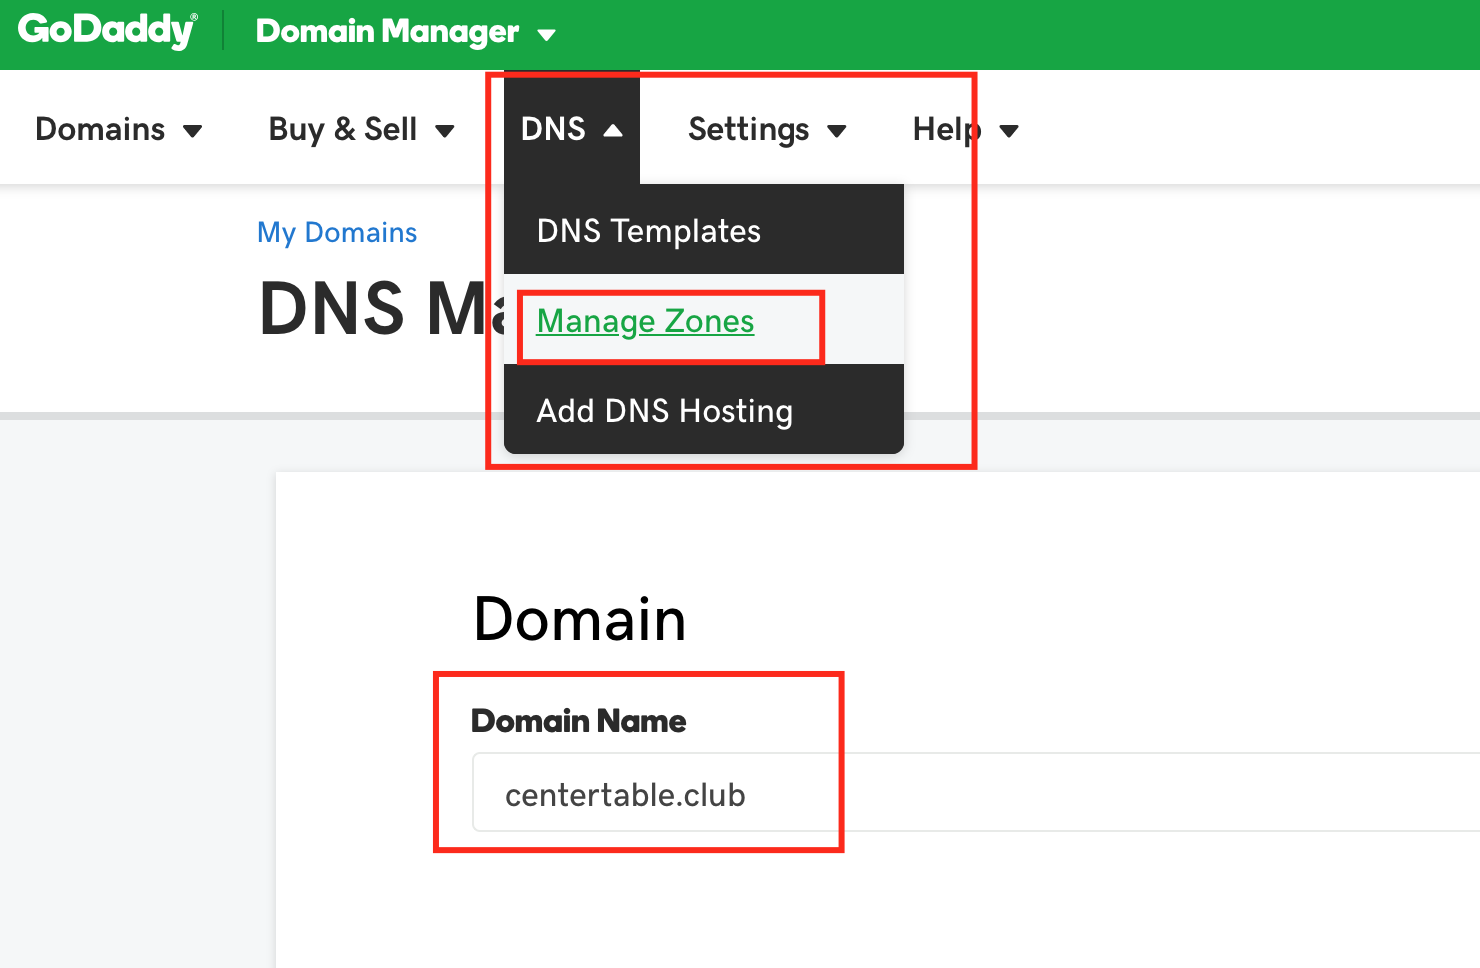This screenshot has width=1480, height=968.
Task: Click the Domain Name label
Action: [x=579, y=721]
